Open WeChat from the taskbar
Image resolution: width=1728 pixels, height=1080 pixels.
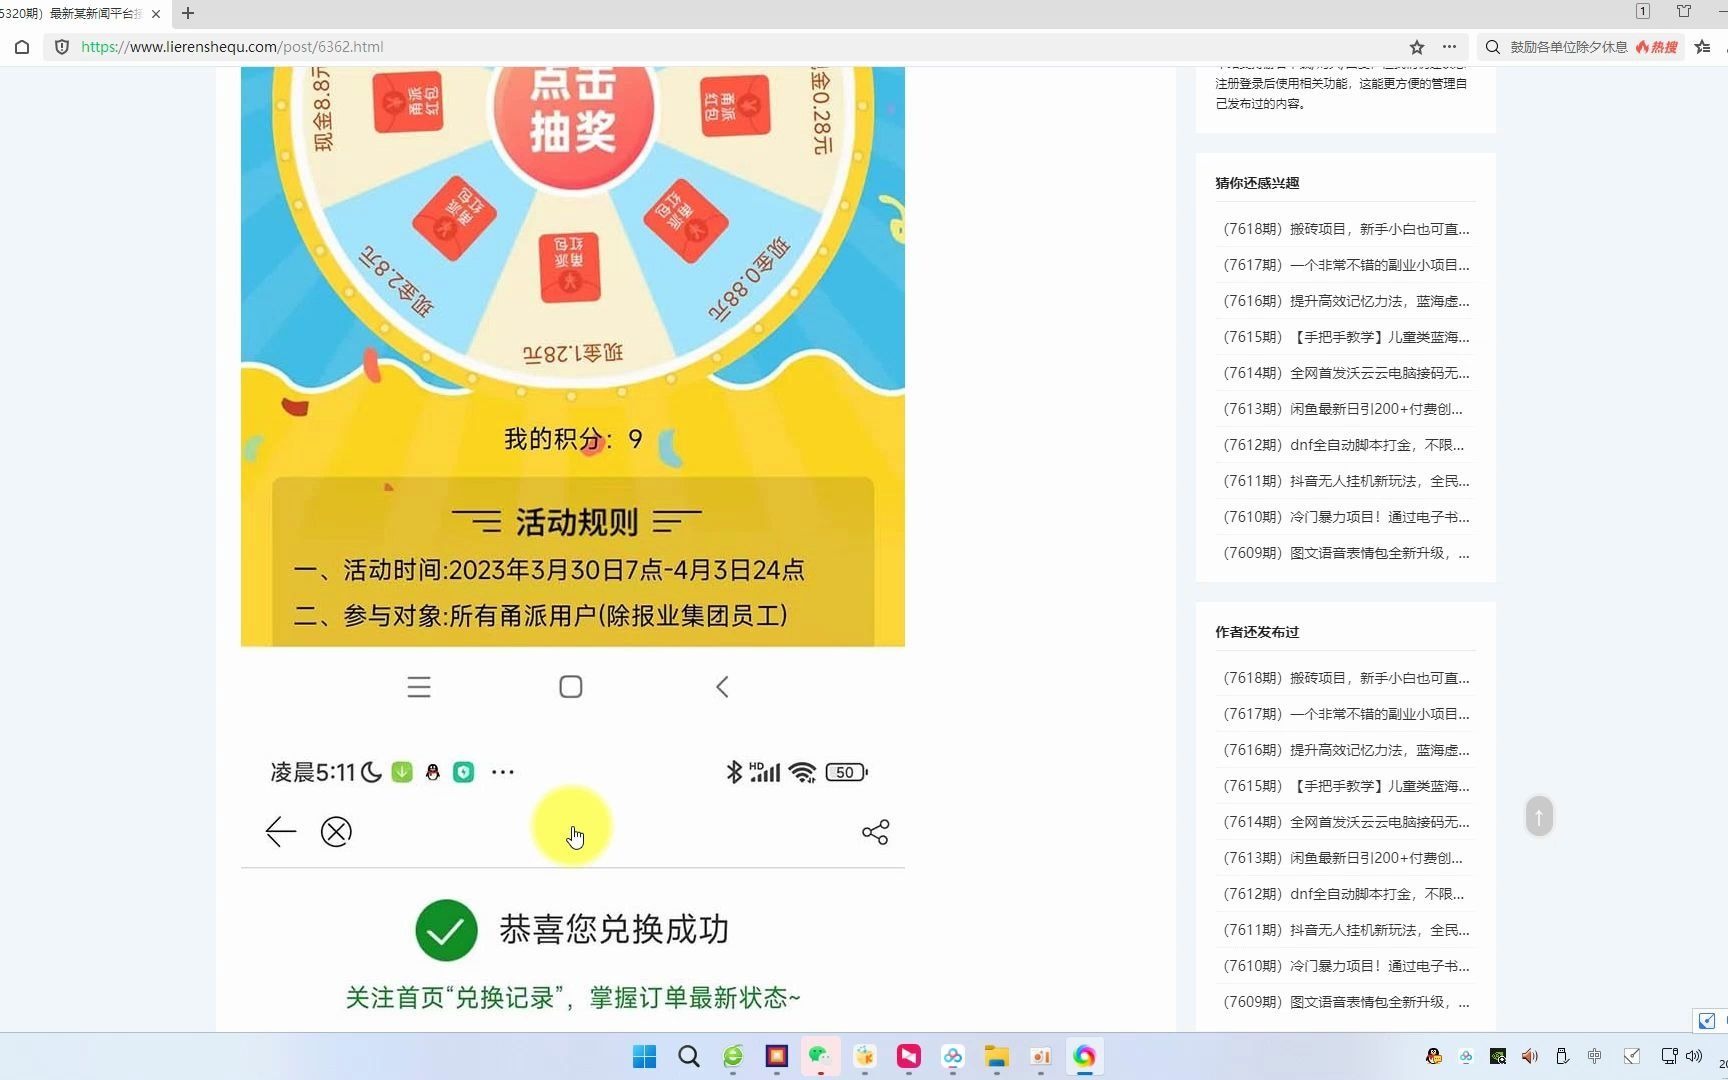819,1056
